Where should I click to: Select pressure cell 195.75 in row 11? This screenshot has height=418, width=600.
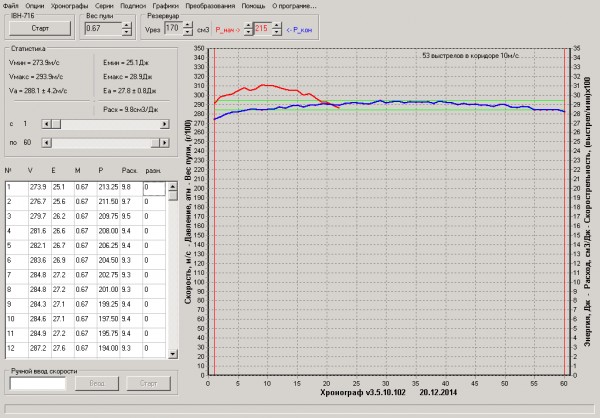click(x=108, y=333)
